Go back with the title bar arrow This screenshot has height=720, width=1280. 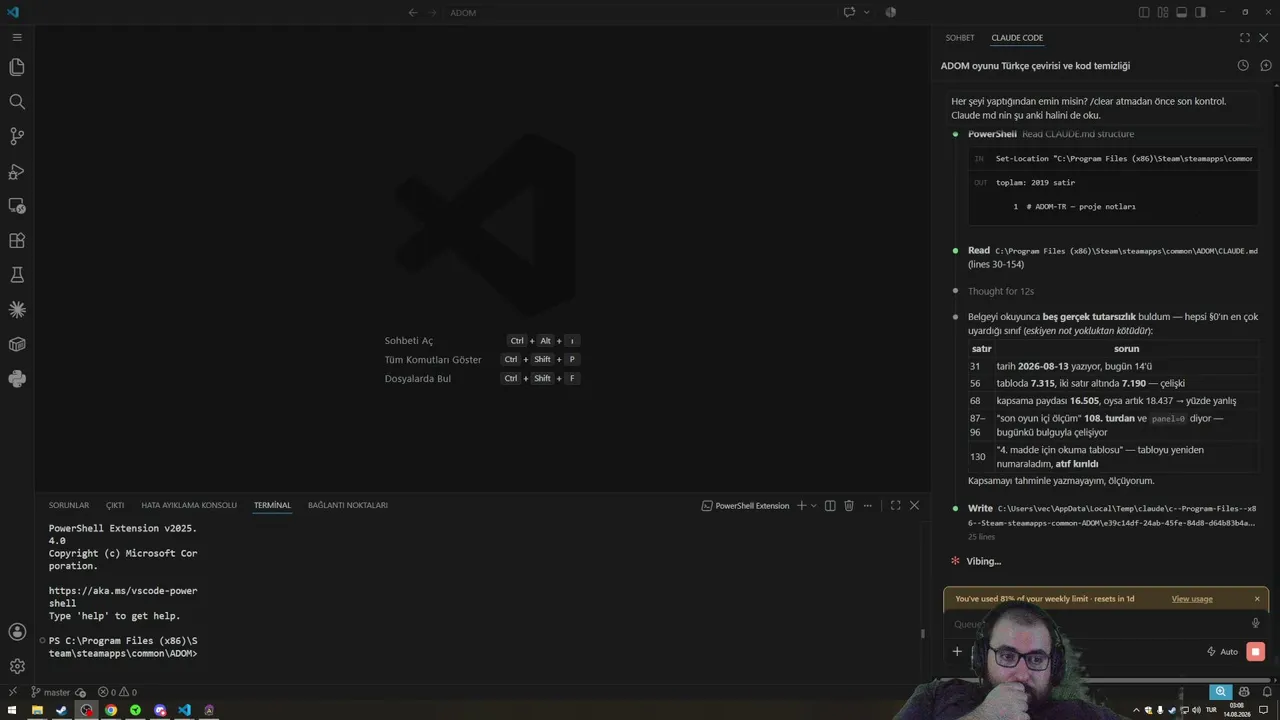click(x=413, y=12)
